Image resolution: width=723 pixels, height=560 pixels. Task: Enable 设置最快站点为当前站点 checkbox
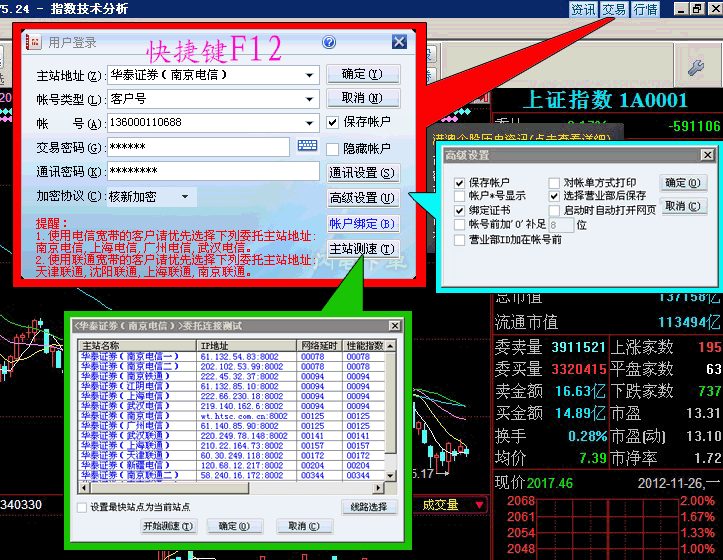coord(82,507)
